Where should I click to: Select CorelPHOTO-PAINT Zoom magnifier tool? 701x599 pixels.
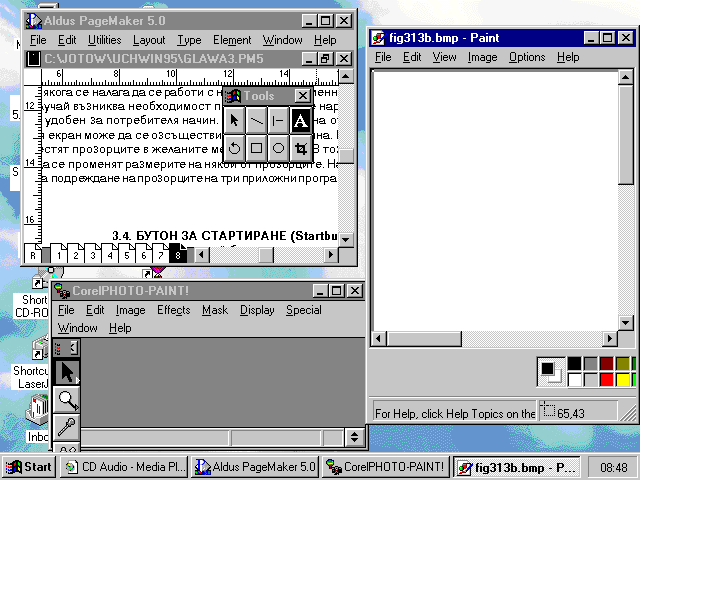tap(67, 400)
